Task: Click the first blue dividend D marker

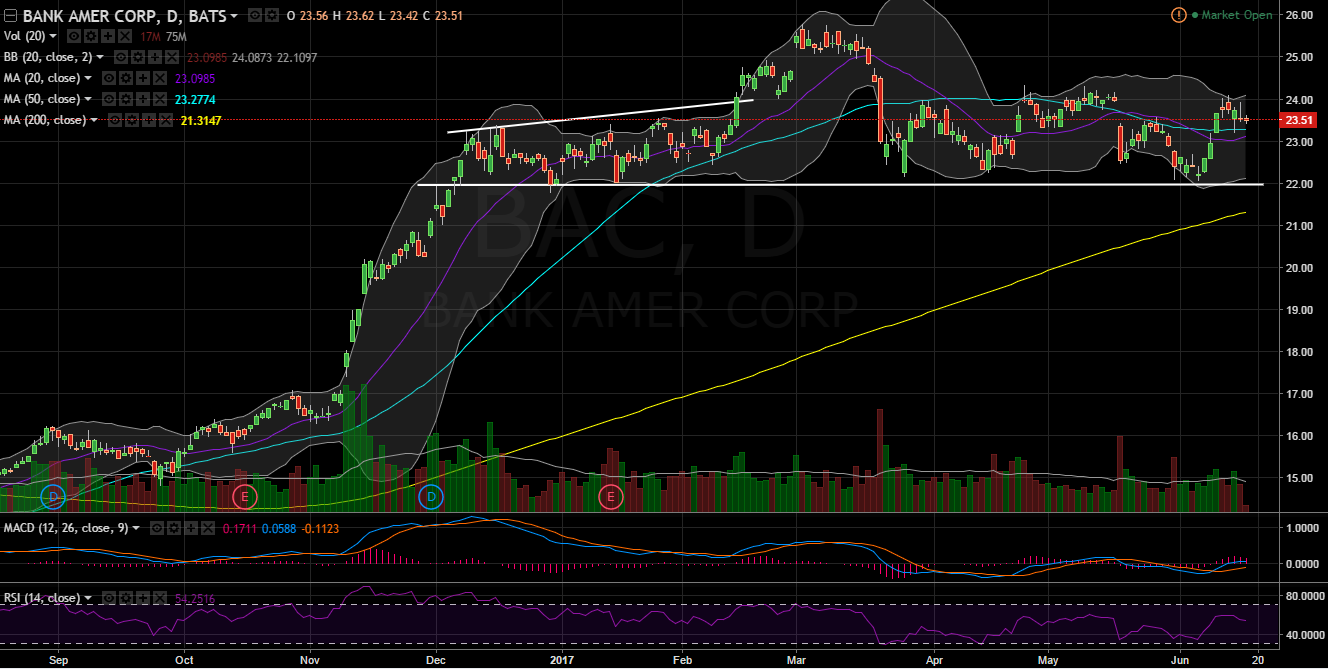Action: point(54,496)
